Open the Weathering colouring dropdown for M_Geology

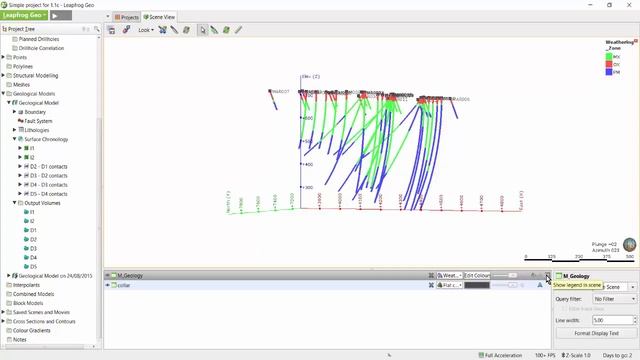[x=449, y=276]
